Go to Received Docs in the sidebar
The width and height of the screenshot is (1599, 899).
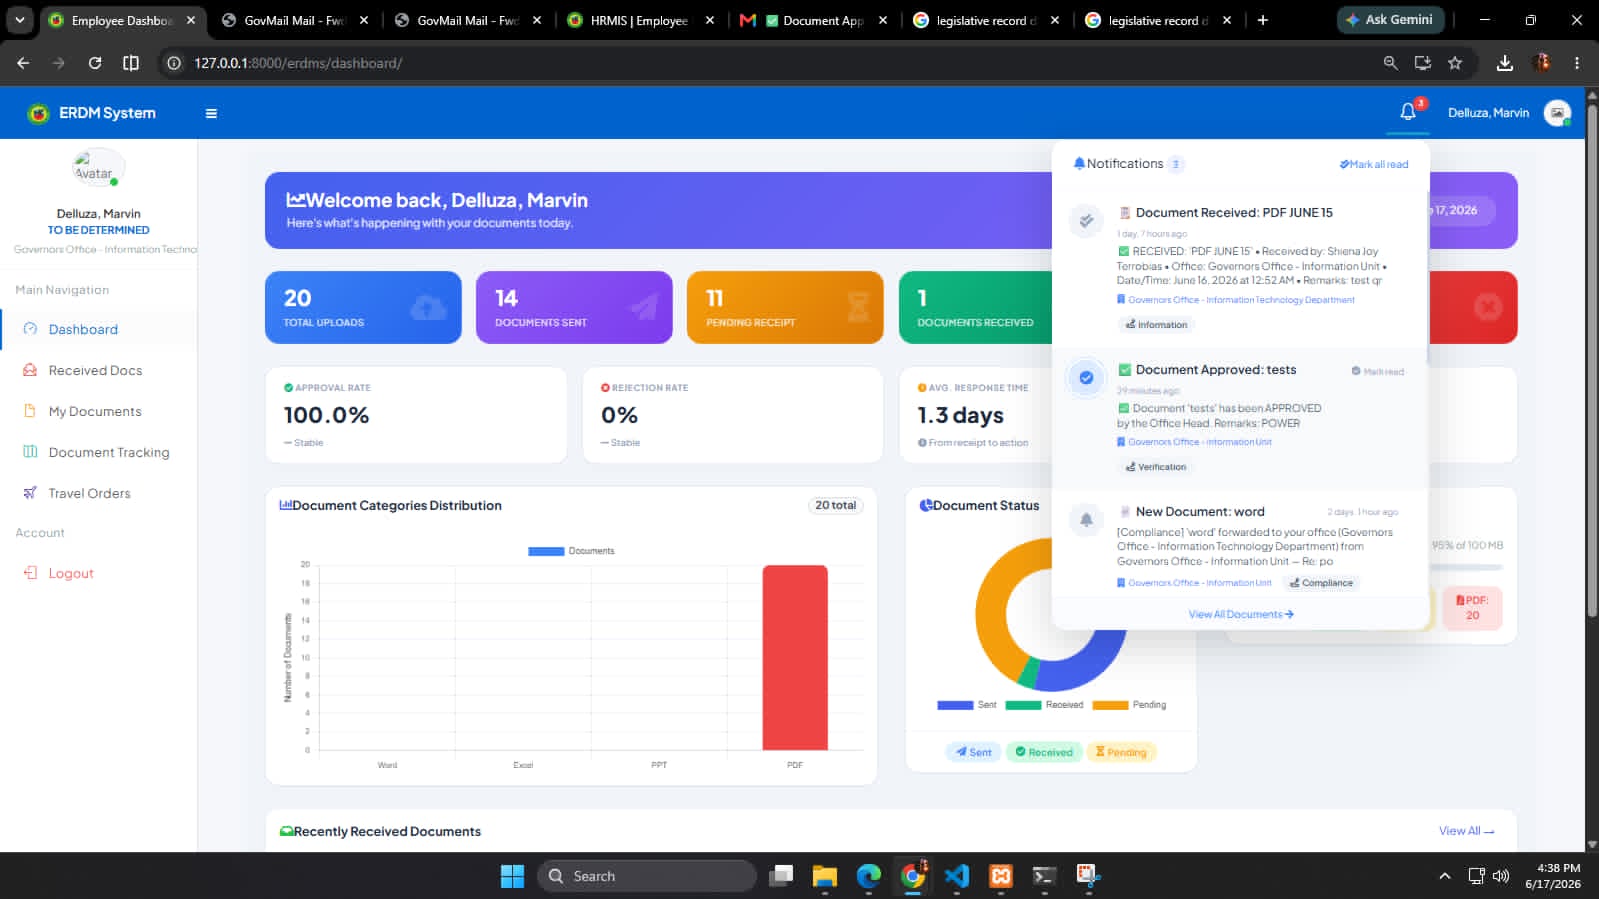point(95,370)
